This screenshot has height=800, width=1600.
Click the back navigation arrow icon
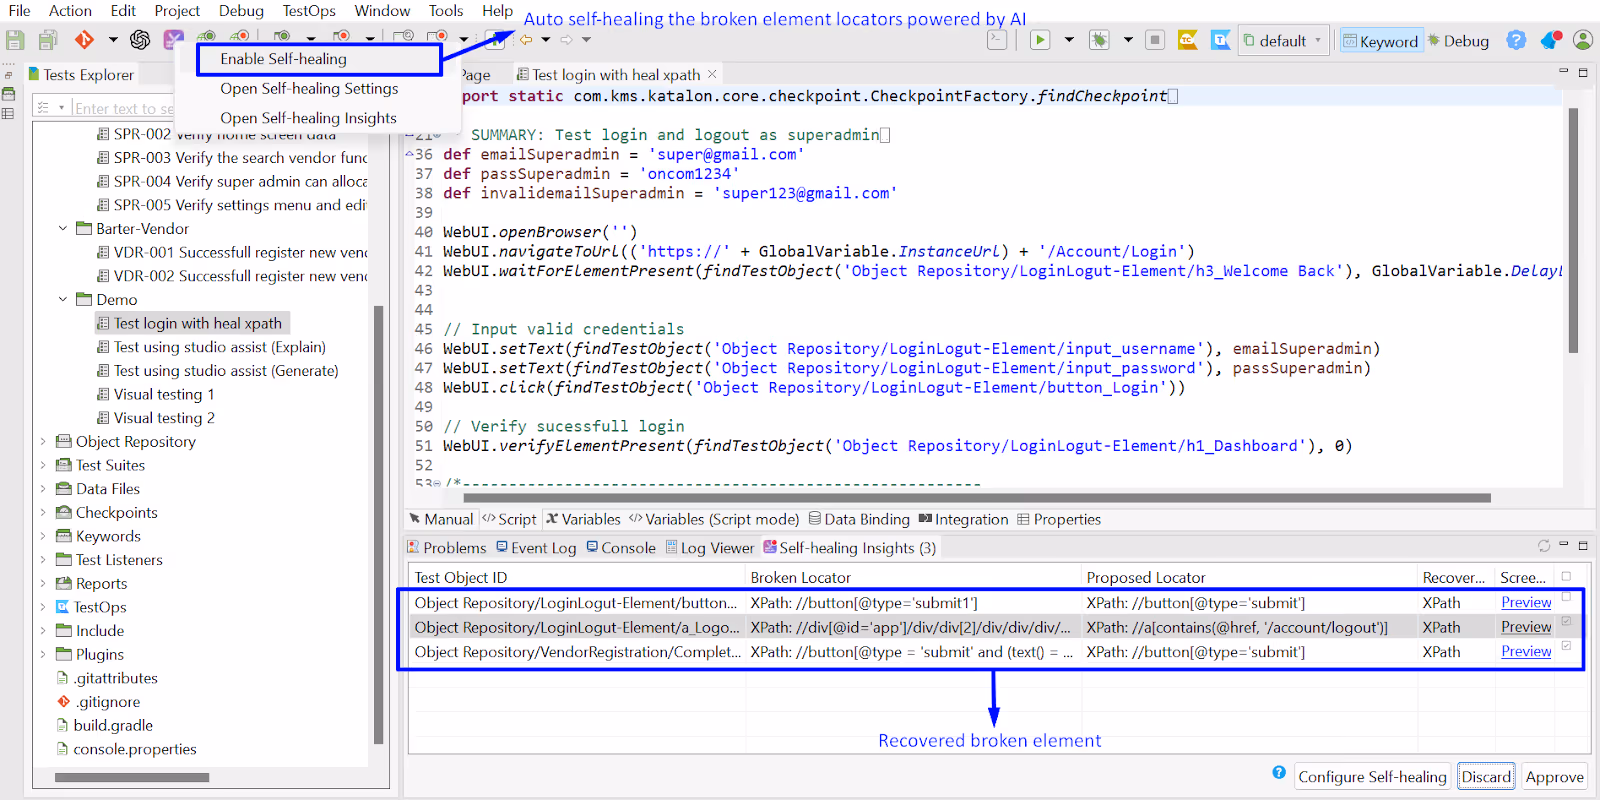[526, 40]
